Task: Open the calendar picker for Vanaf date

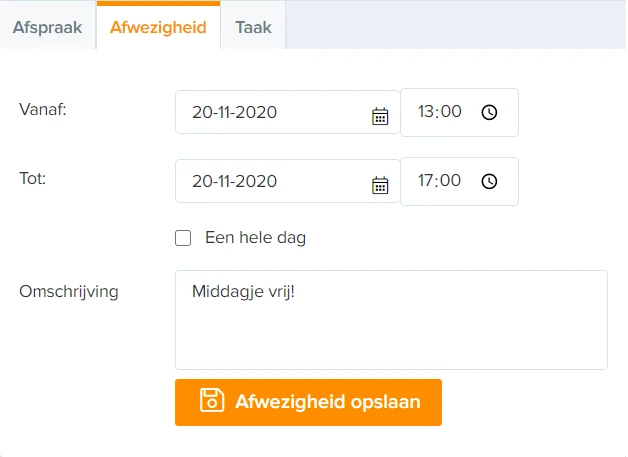Action: (380, 117)
